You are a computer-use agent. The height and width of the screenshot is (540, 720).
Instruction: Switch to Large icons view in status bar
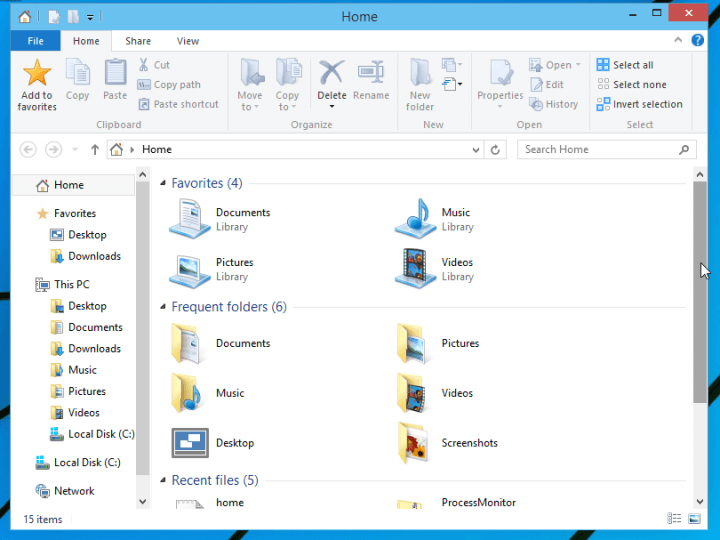click(x=694, y=519)
